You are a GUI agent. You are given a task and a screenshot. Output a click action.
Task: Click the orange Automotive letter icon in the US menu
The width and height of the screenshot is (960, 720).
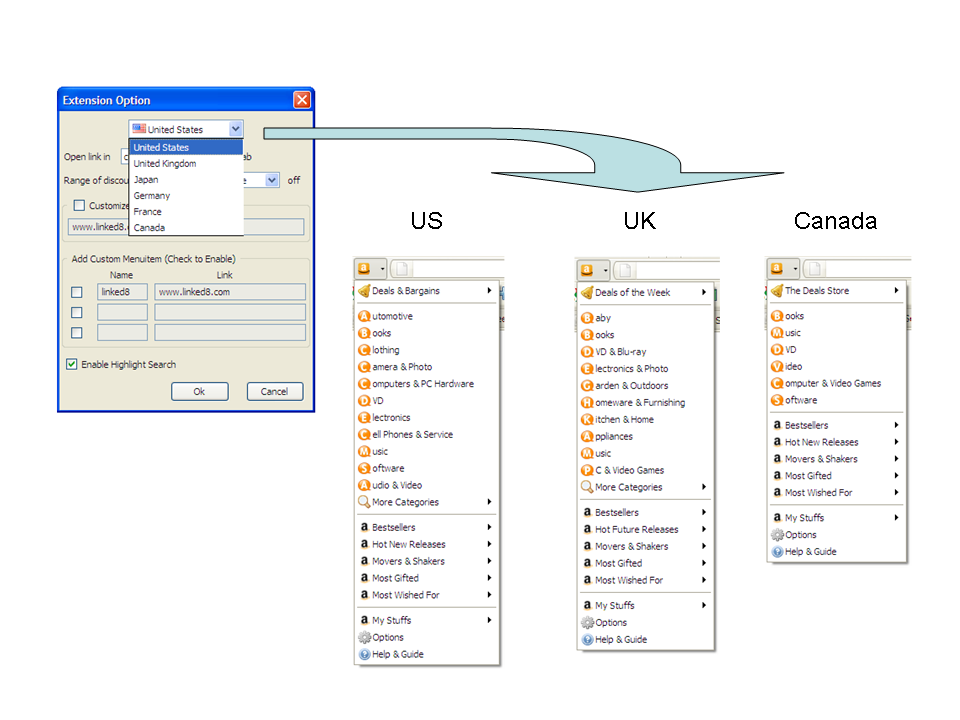364,316
